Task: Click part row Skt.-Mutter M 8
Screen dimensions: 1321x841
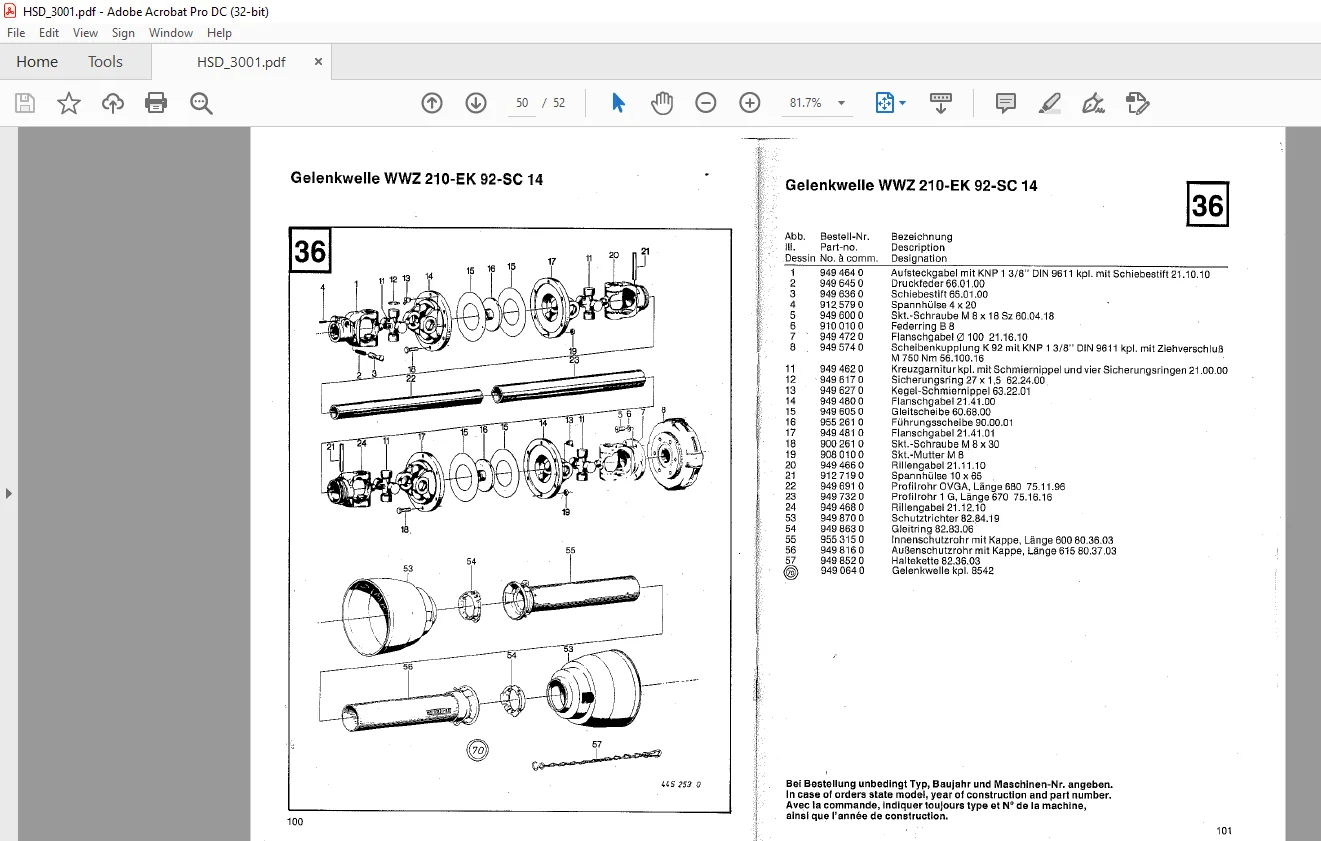Action: (x=875, y=455)
